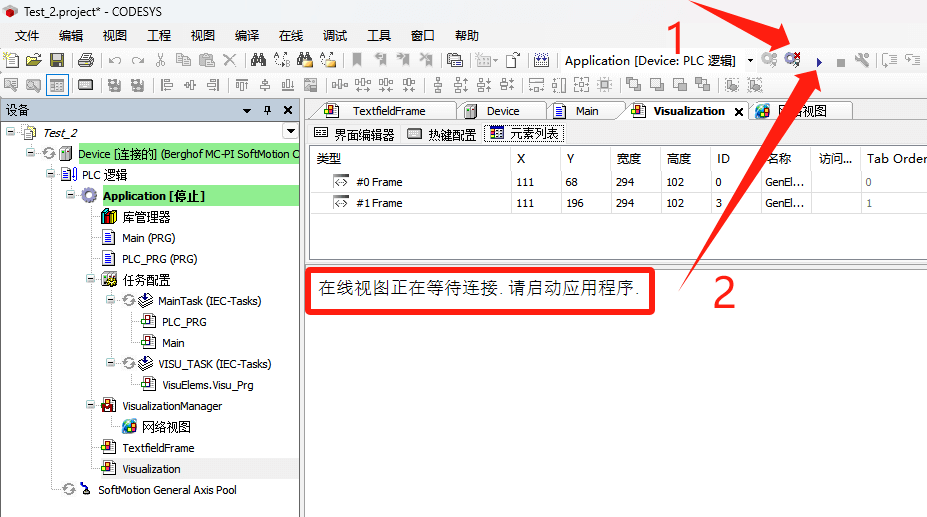
Task: Open a project with the folder icon
Action: 34,61
